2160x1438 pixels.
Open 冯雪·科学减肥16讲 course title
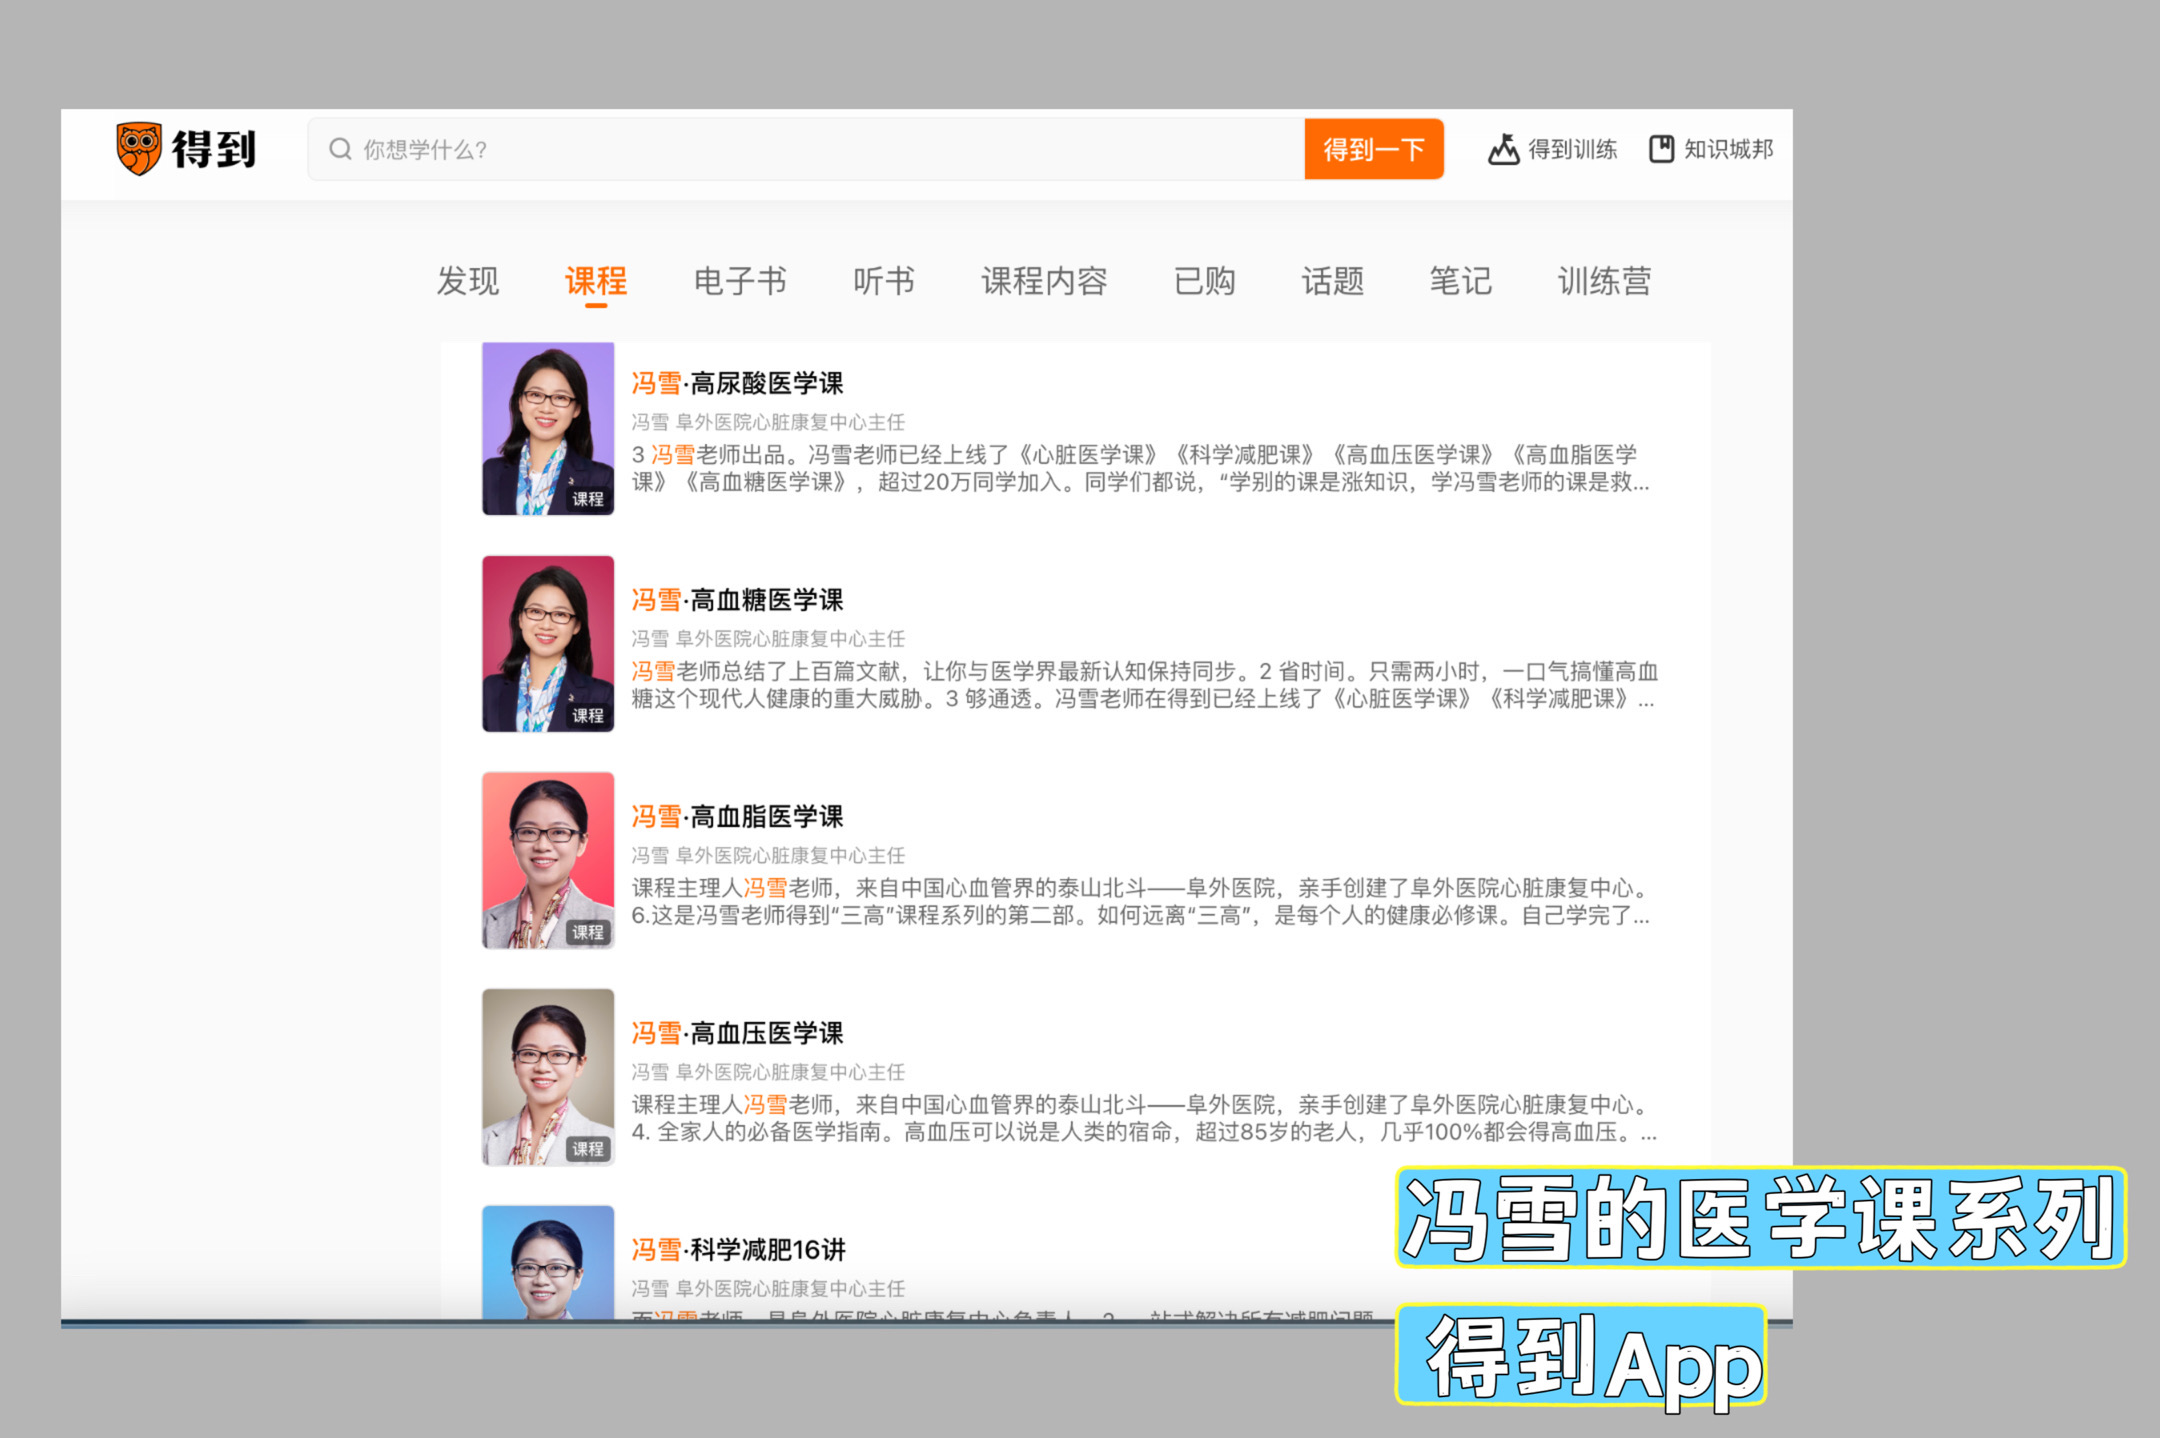point(738,1249)
